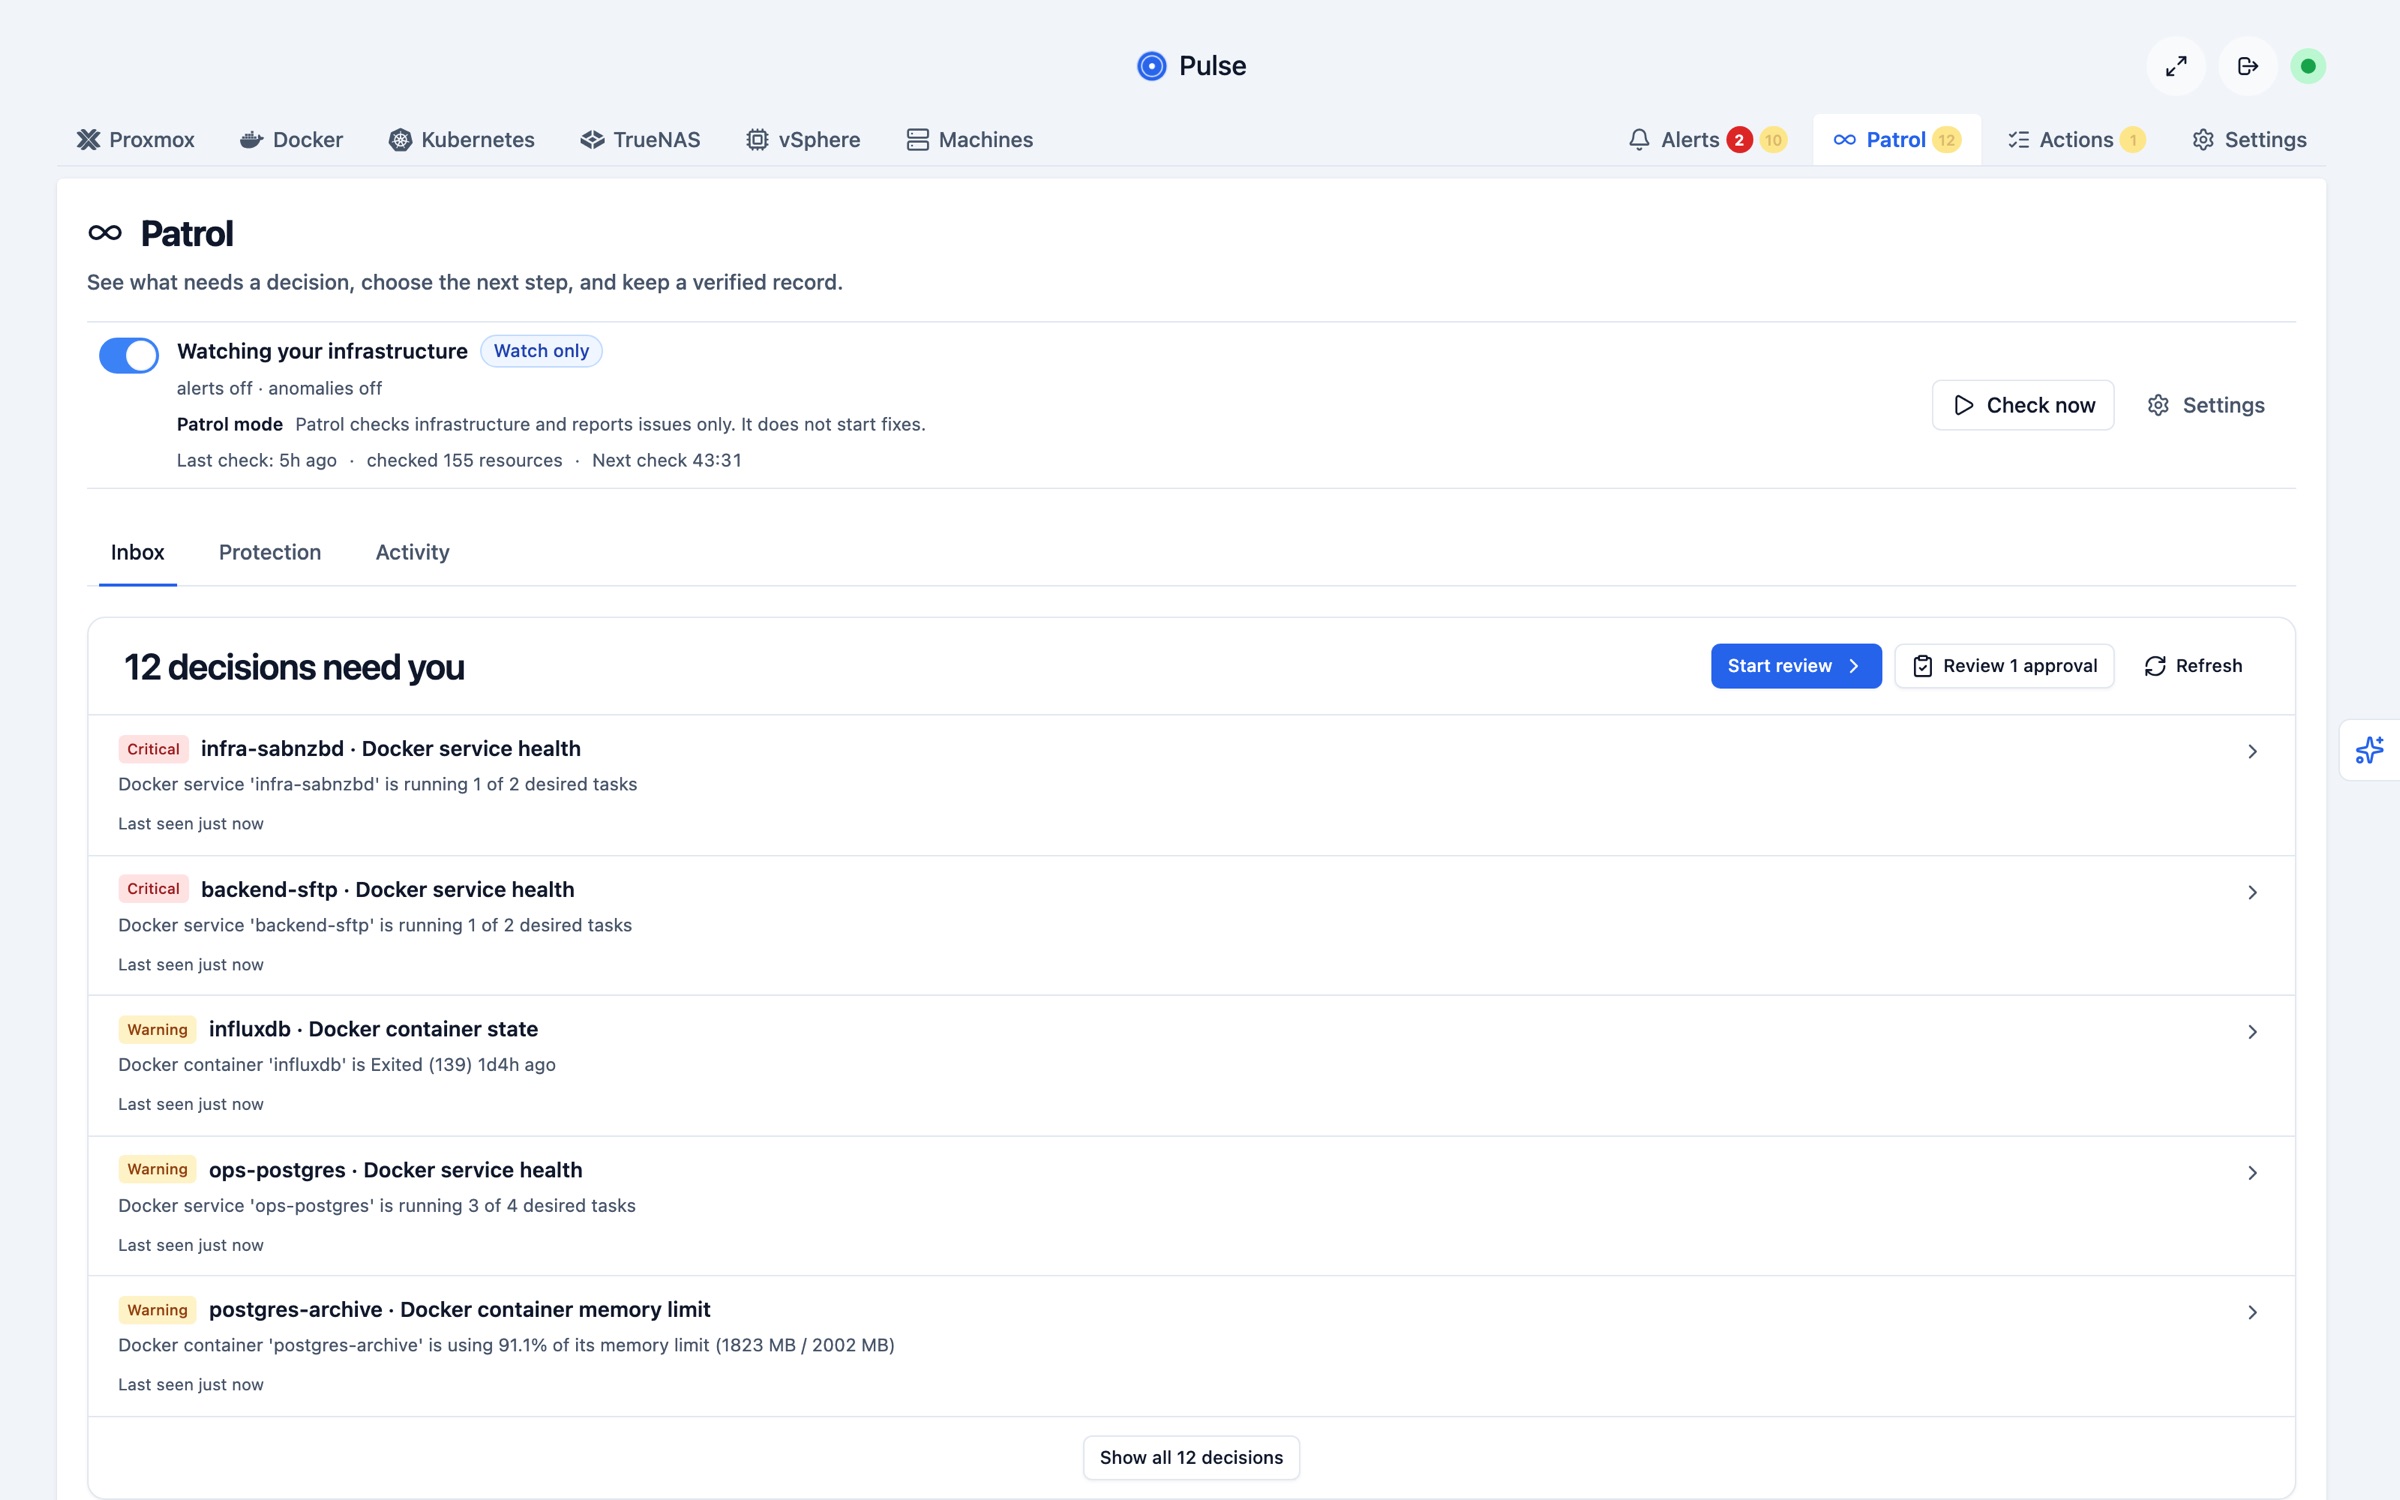
Task: Open Settings in the top navigation
Action: (x=2249, y=140)
